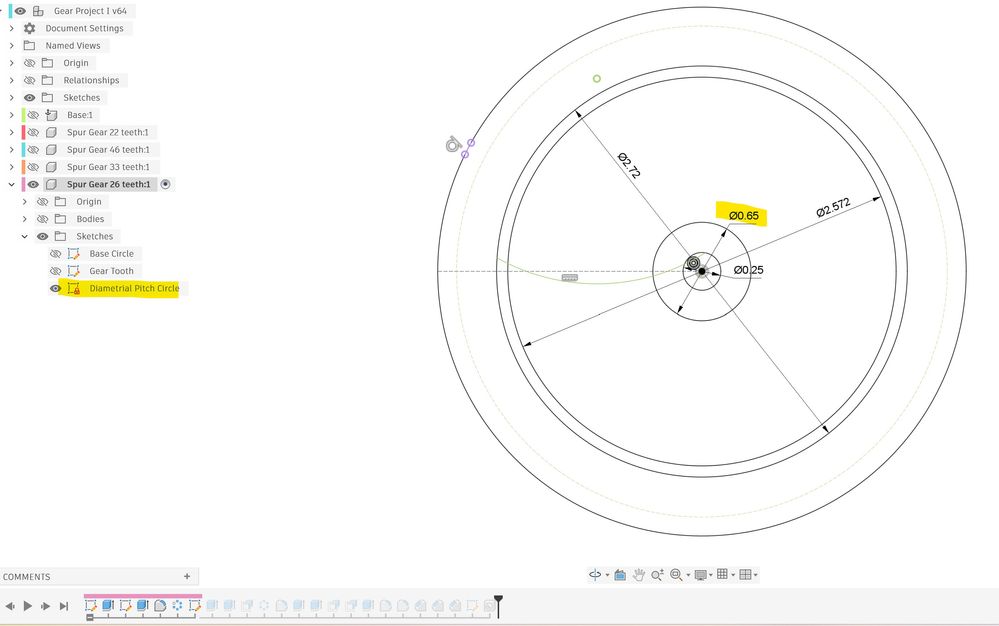Click the Gear Project document icon
999x626 pixels.
tap(38, 11)
